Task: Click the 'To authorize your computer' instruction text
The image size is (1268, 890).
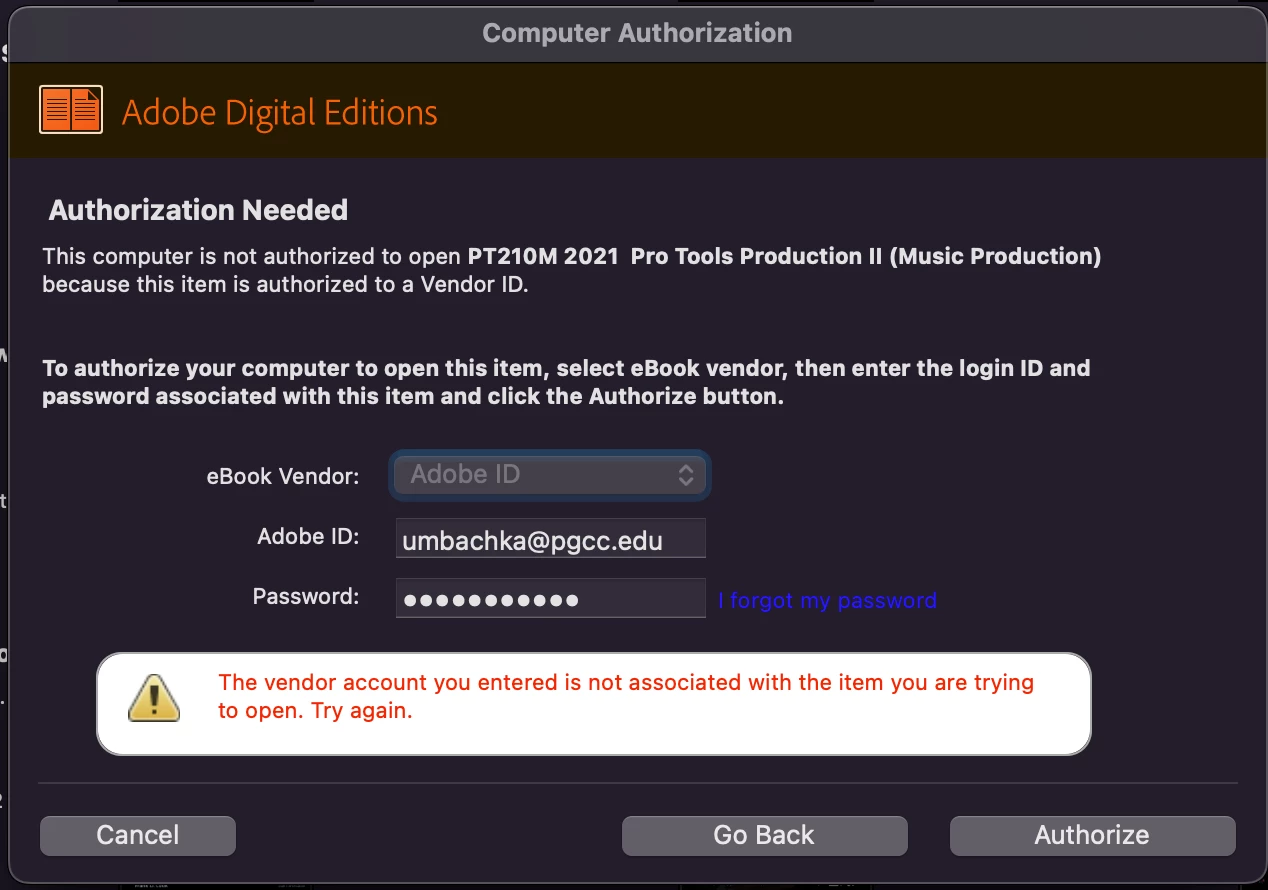Action: pyautogui.click(x=566, y=382)
